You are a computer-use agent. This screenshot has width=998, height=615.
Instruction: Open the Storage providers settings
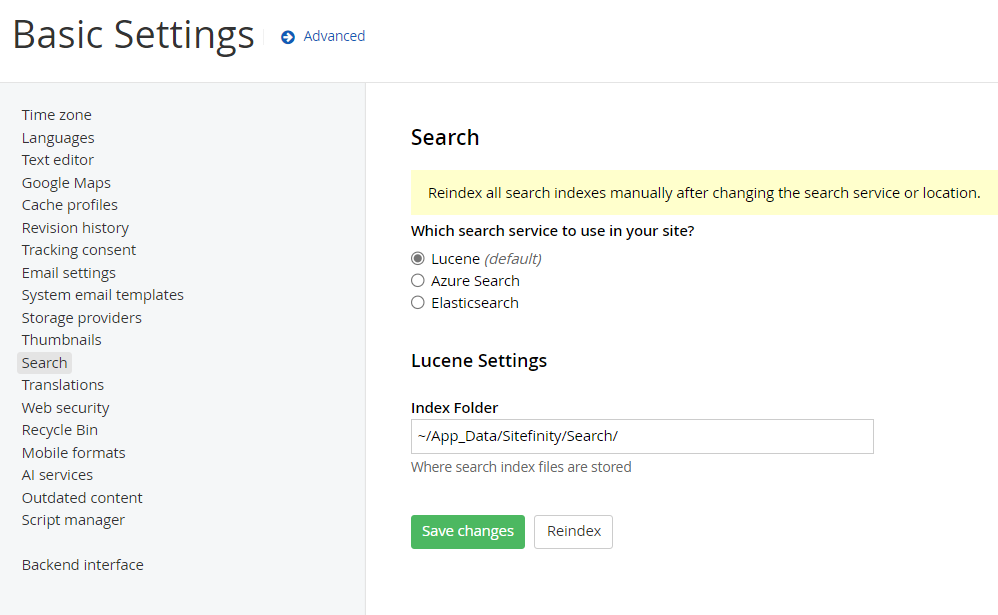81,317
